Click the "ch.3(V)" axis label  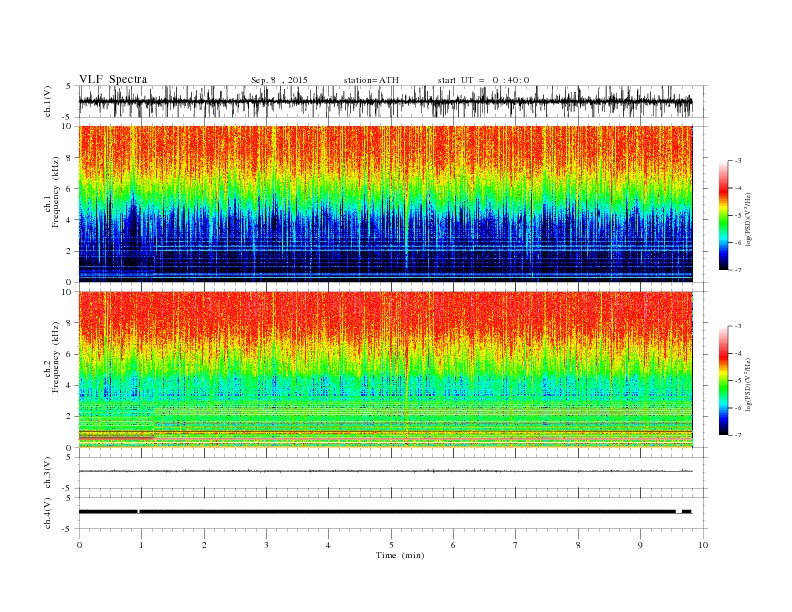[48, 473]
